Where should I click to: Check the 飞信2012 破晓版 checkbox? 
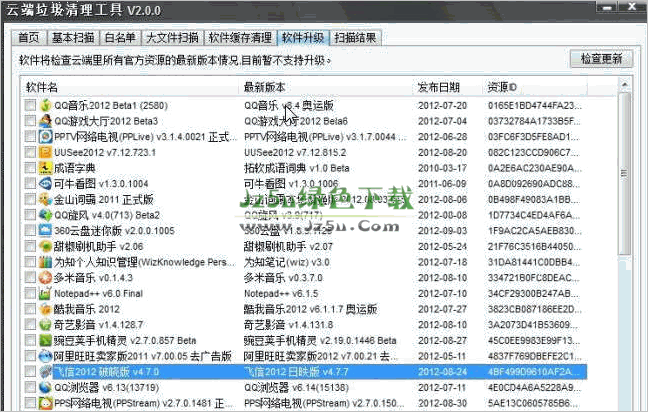(30, 372)
